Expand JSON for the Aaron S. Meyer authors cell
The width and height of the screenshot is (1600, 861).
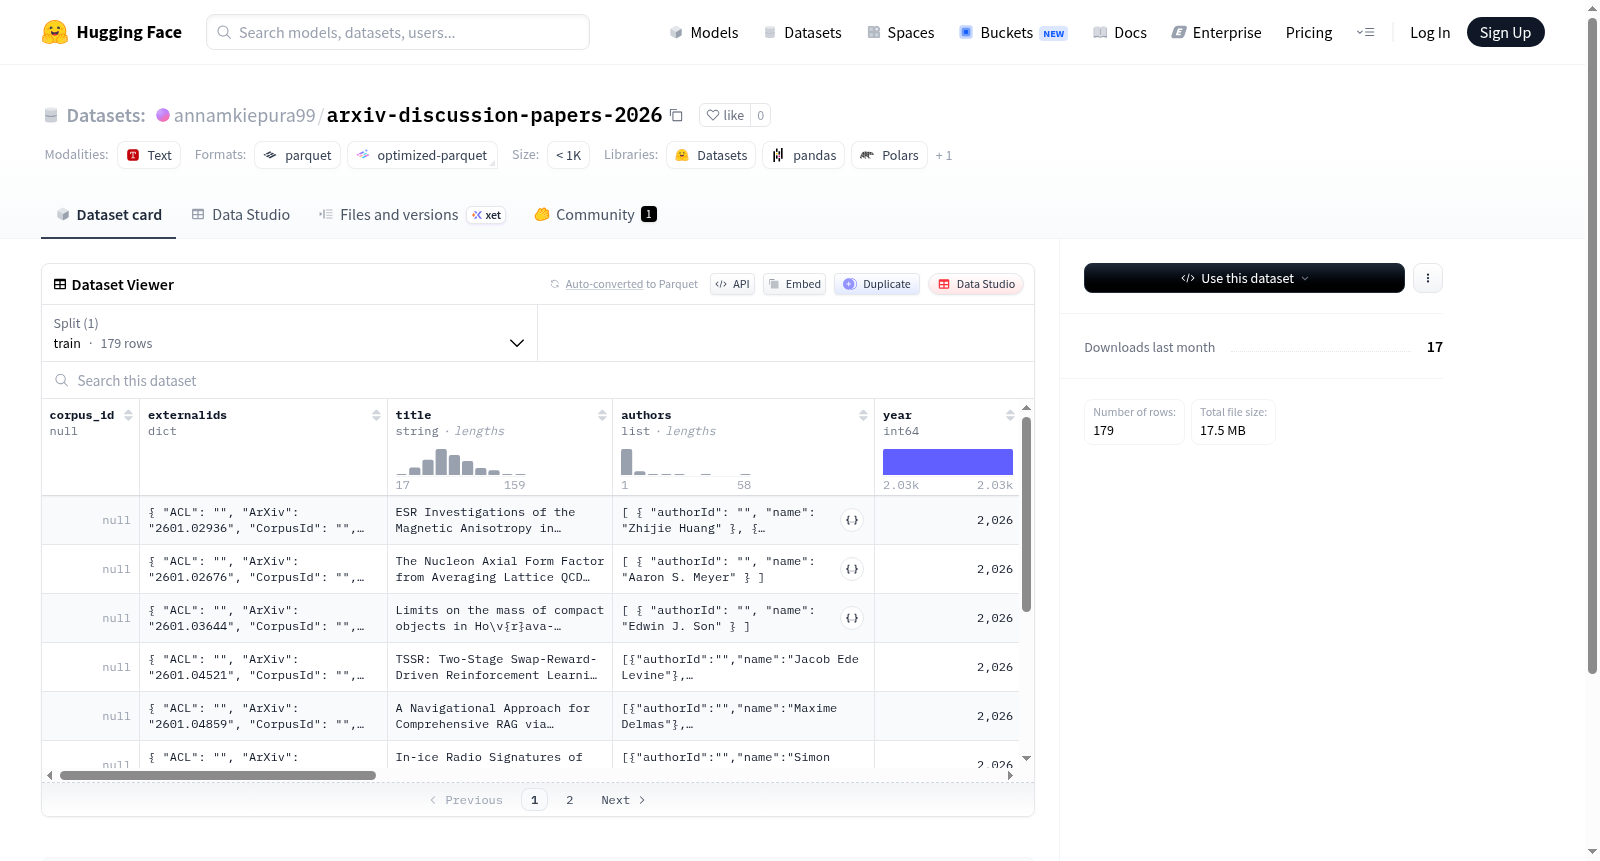(852, 569)
